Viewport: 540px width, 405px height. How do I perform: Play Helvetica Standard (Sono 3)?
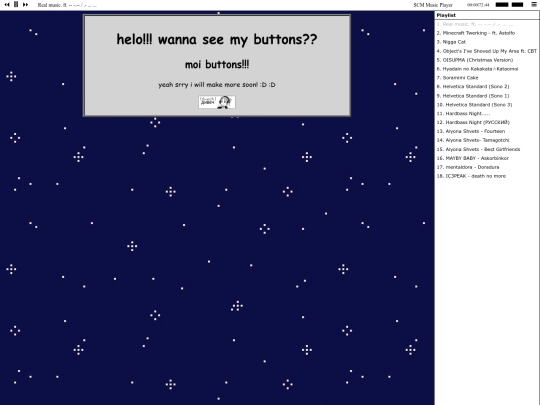pos(487,105)
